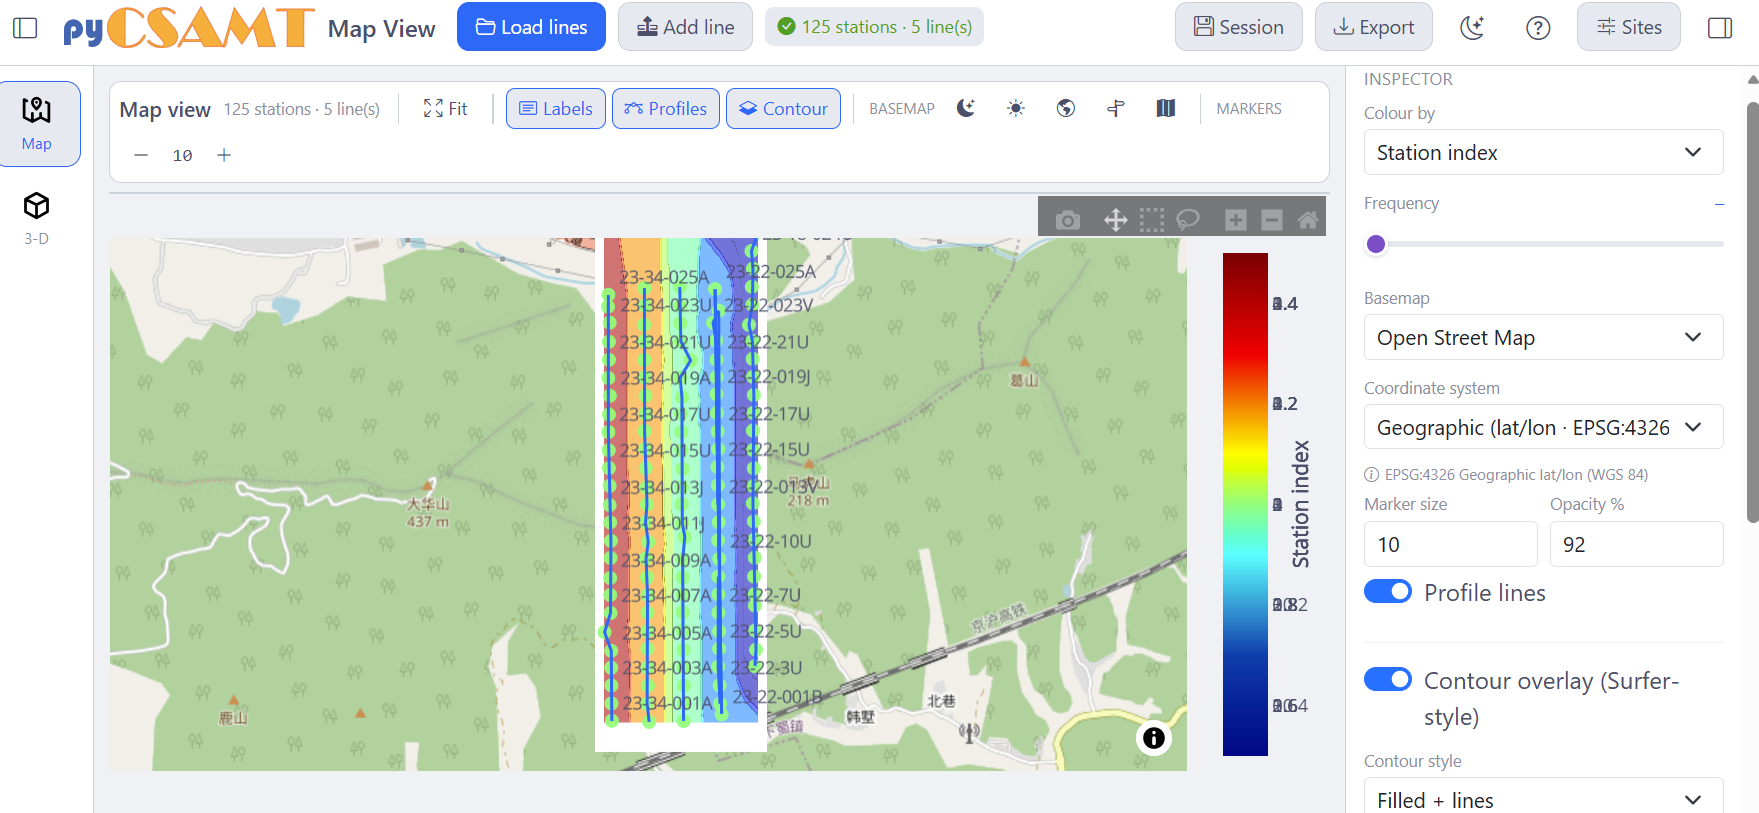Image resolution: width=1759 pixels, height=813 pixels.
Task: Click station label 23-34-001A
Action: tap(668, 703)
